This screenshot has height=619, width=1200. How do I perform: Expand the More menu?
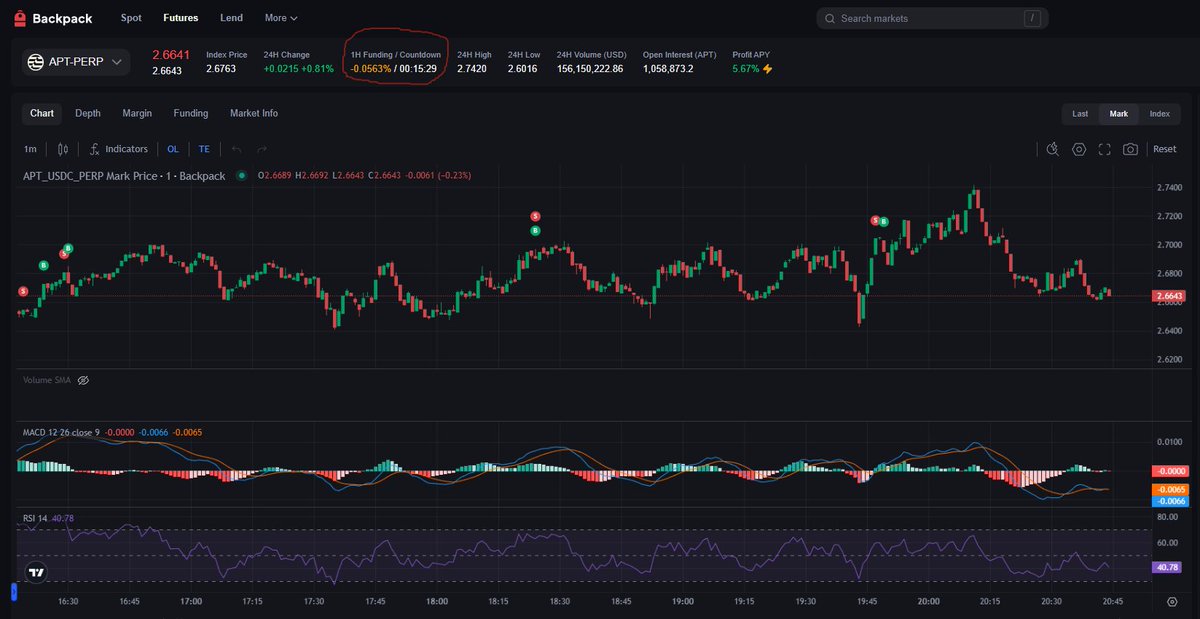tap(281, 18)
